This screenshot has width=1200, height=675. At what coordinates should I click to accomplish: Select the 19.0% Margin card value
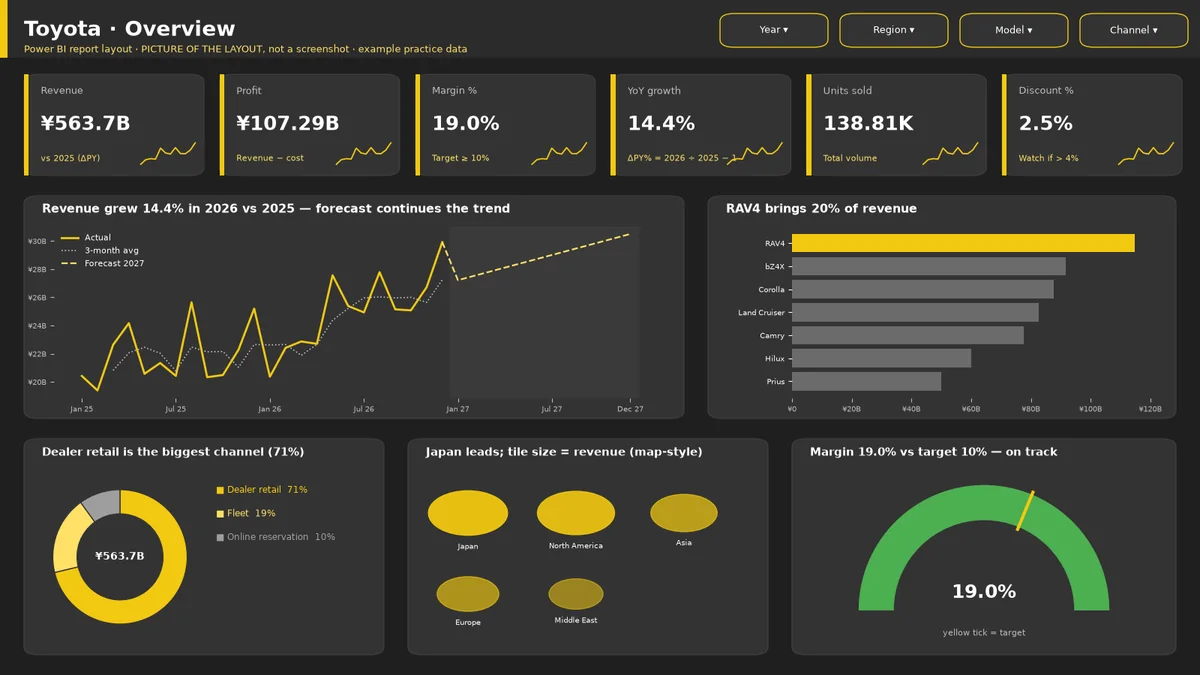[465, 124]
